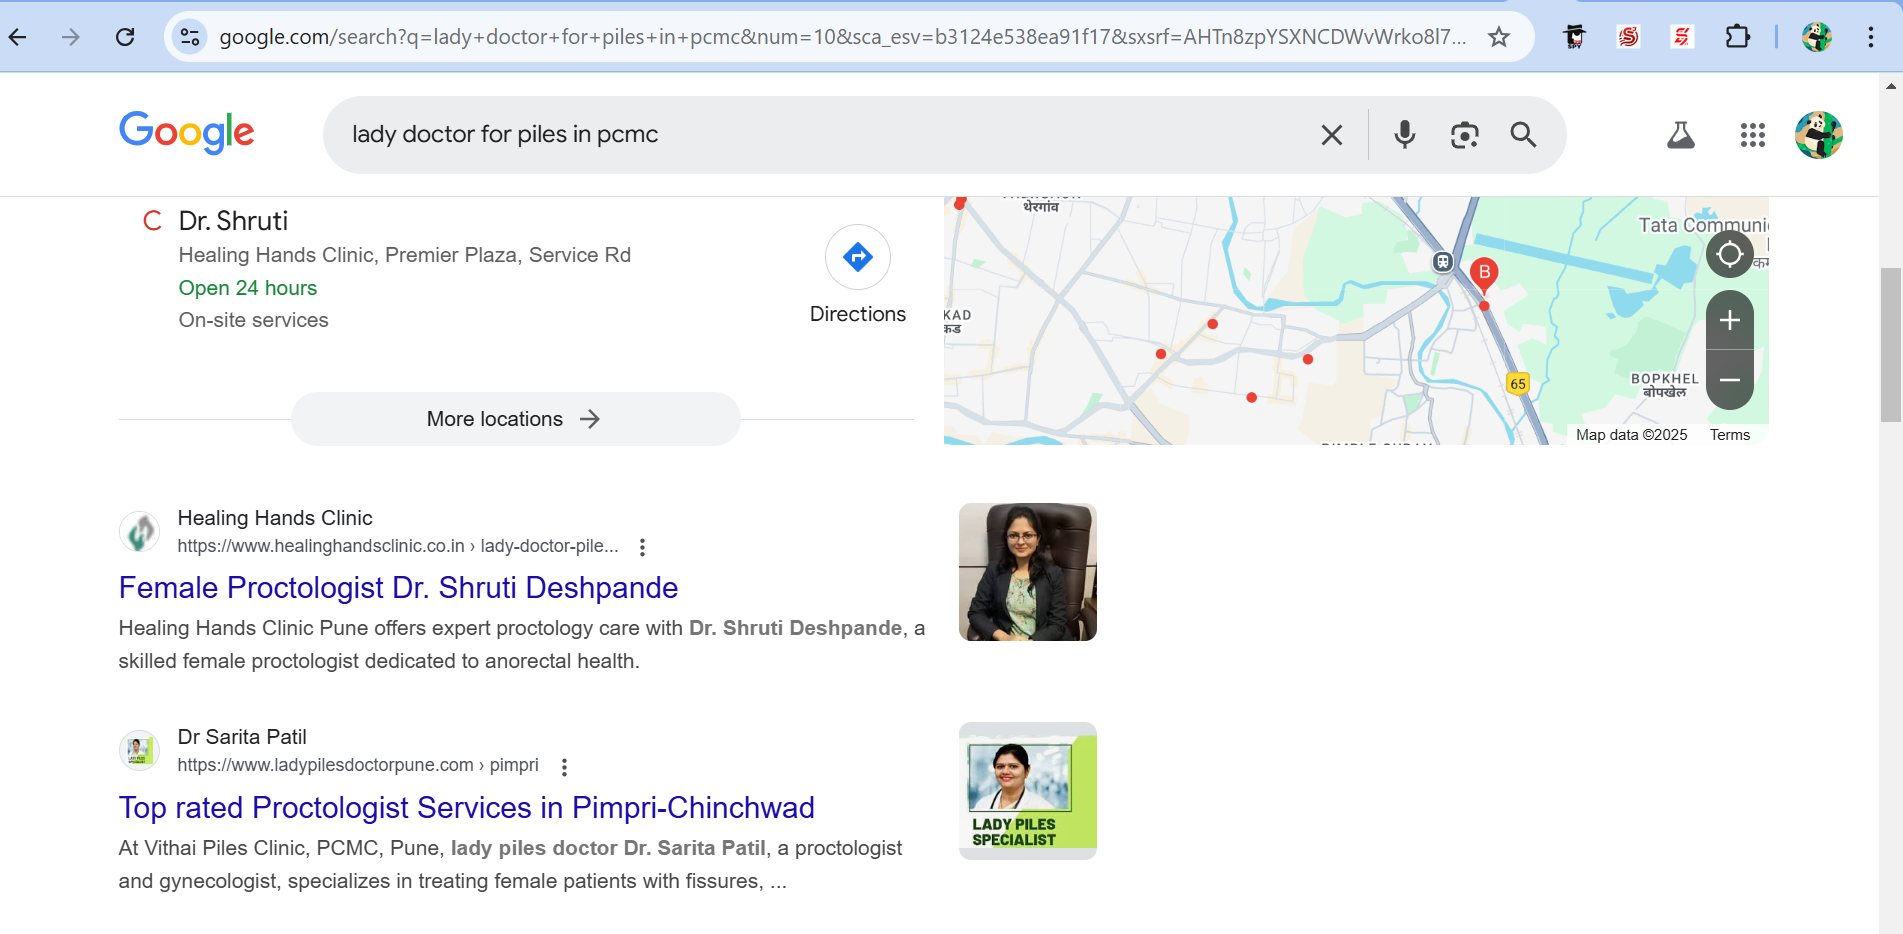Open the browser extensions puzzle icon

tap(1738, 37)
